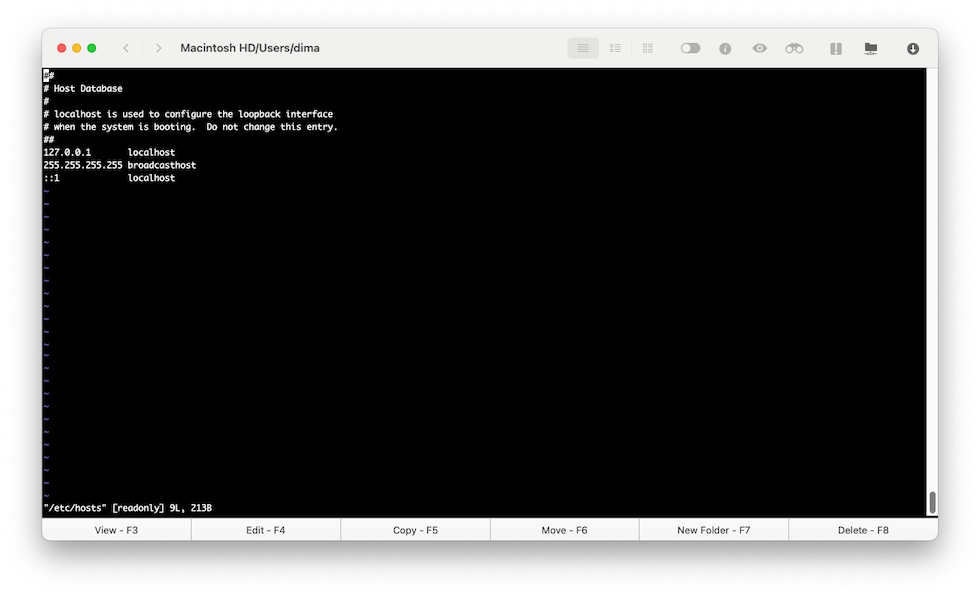Click the archive compress icon
Image resolution: width=980 pixels, height=600 pixels.
tap(835, 48)
